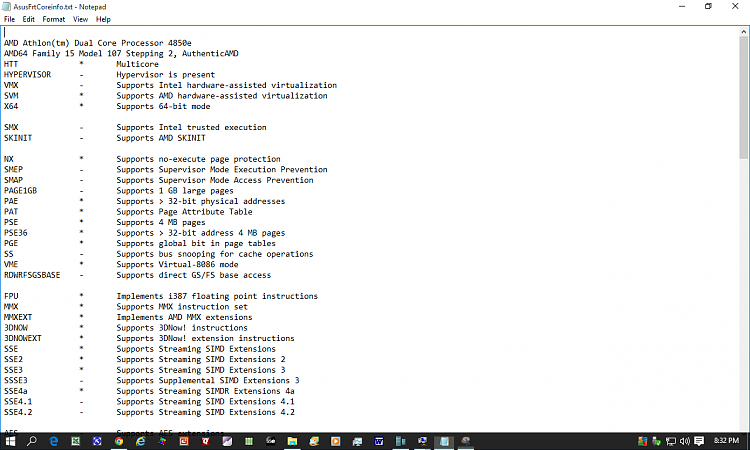The height and width of the screenshot is (450, 750).
Task: Click the Notepad document icon in title bar
Action: click(7, 7)
